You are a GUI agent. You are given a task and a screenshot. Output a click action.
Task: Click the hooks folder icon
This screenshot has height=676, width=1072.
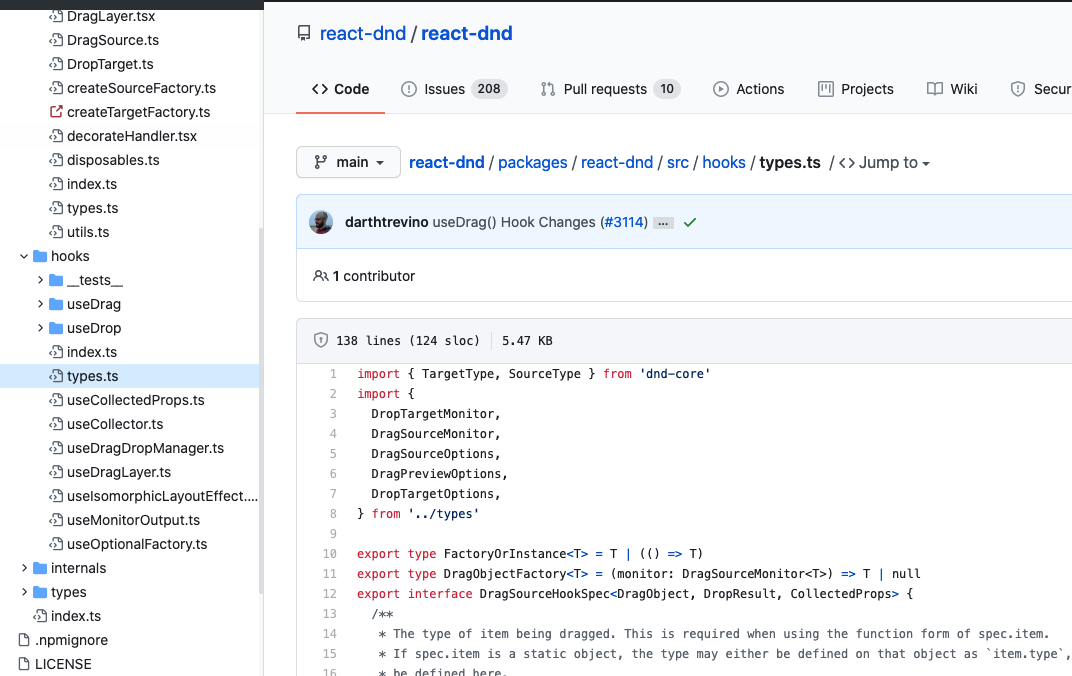(x=40, y=256)
